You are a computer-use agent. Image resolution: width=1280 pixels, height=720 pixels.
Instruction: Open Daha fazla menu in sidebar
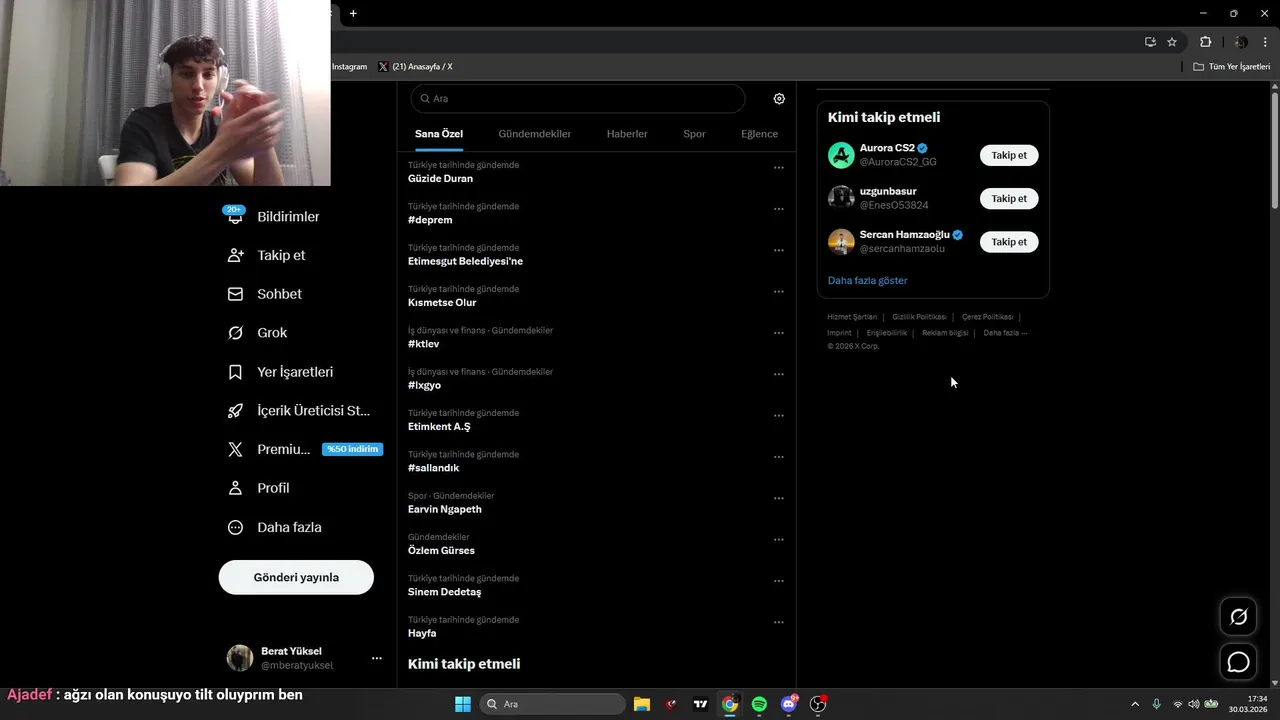click(275, 527)
